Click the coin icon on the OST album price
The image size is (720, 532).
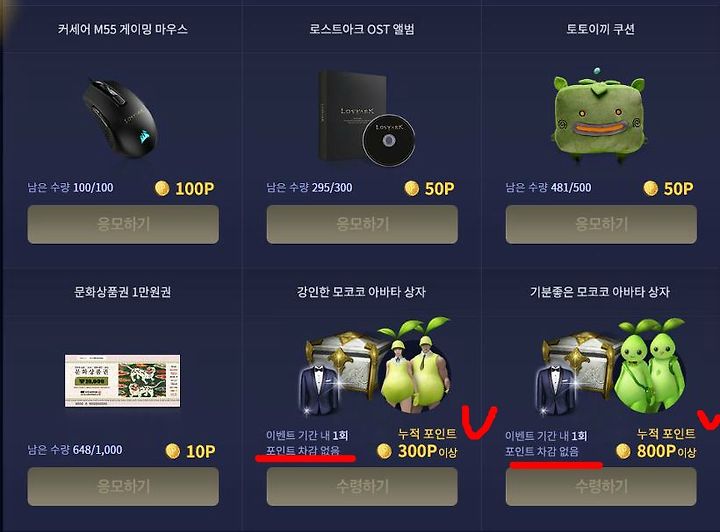411,188
